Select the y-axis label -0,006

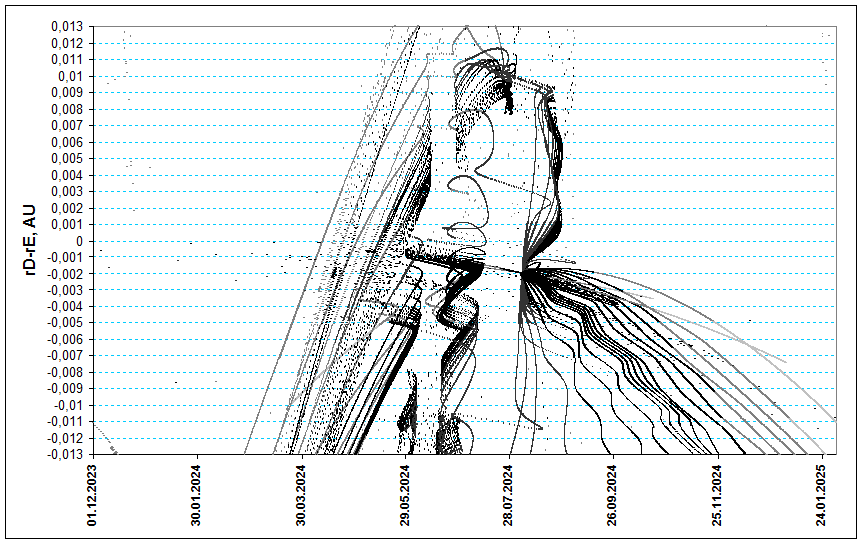(65, 339)
